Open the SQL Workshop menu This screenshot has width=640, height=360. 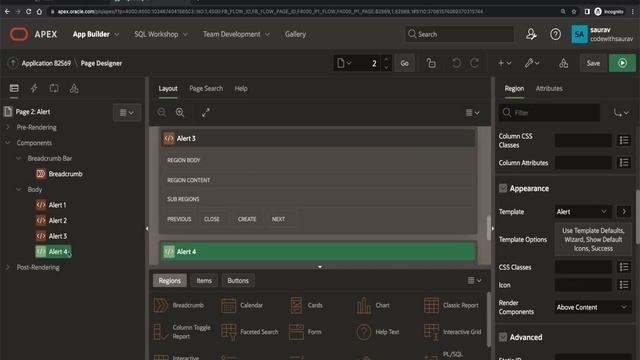(161, 34)
